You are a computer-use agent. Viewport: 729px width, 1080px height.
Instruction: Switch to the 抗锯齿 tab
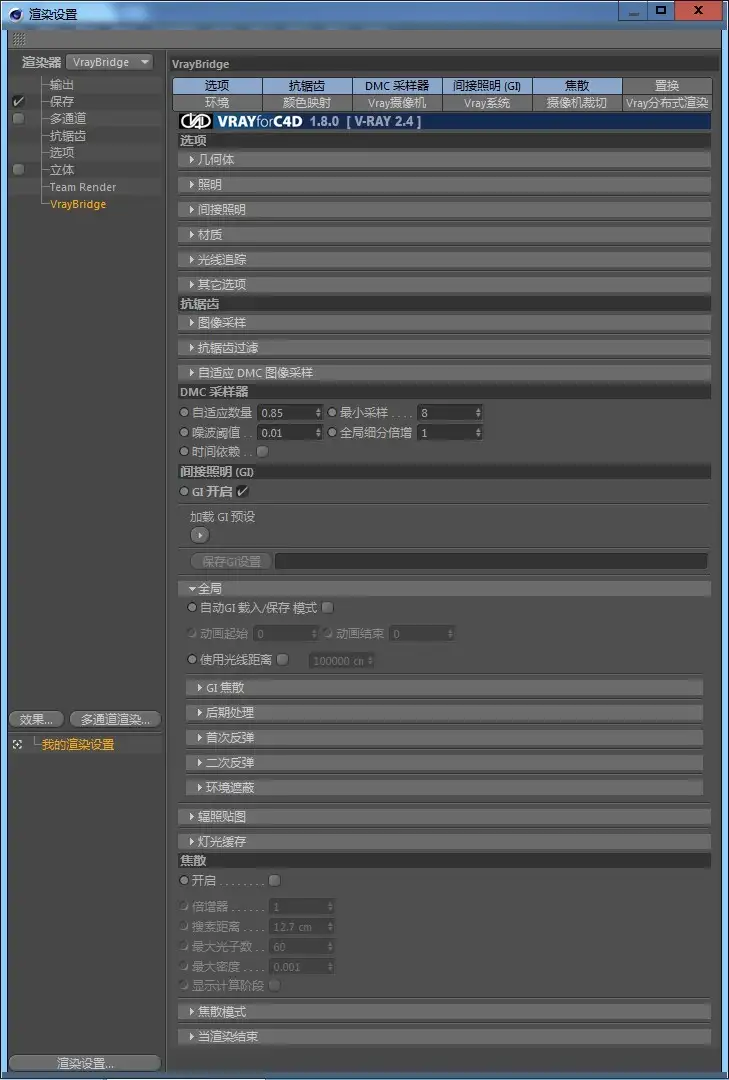[x=307, y=86]
